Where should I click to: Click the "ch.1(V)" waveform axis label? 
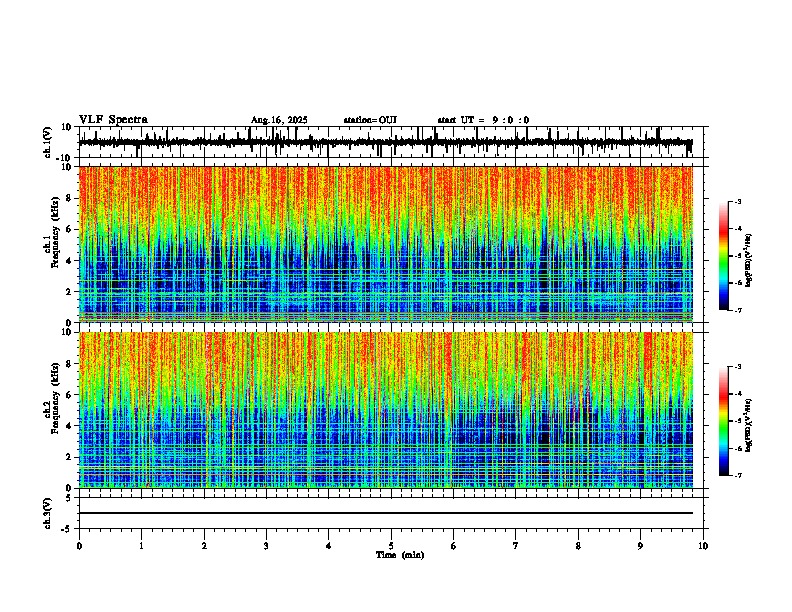pyautogui.click(x=48, y=142)
